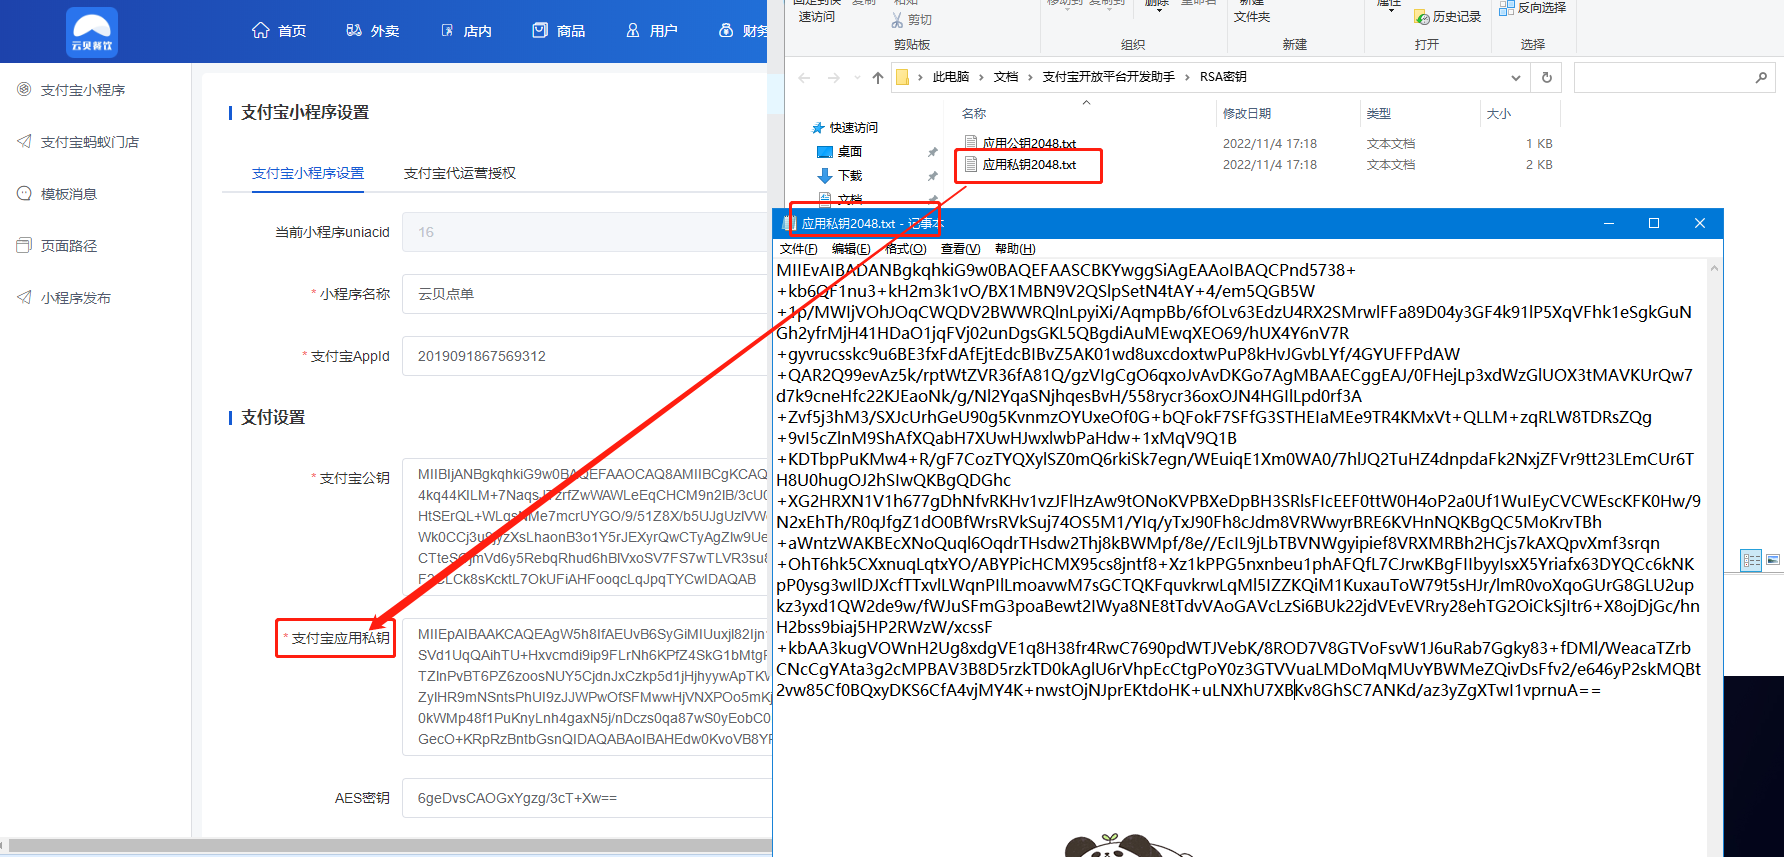Click the goods icon beside 商品

[540, 30]
